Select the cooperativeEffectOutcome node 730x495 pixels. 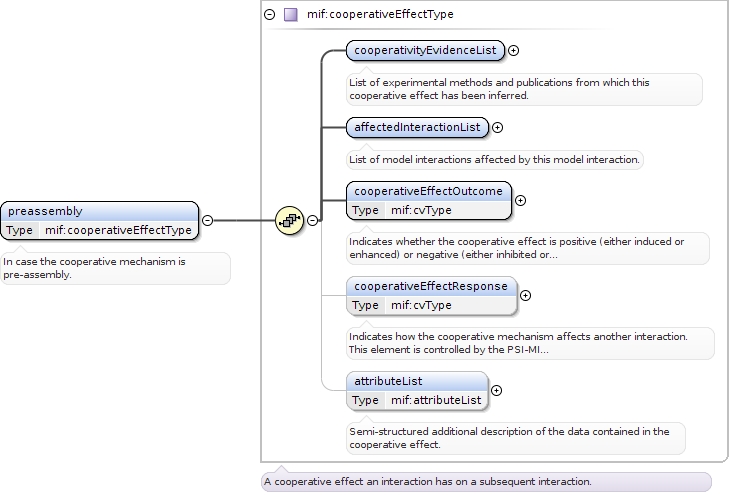pos(429,191)
